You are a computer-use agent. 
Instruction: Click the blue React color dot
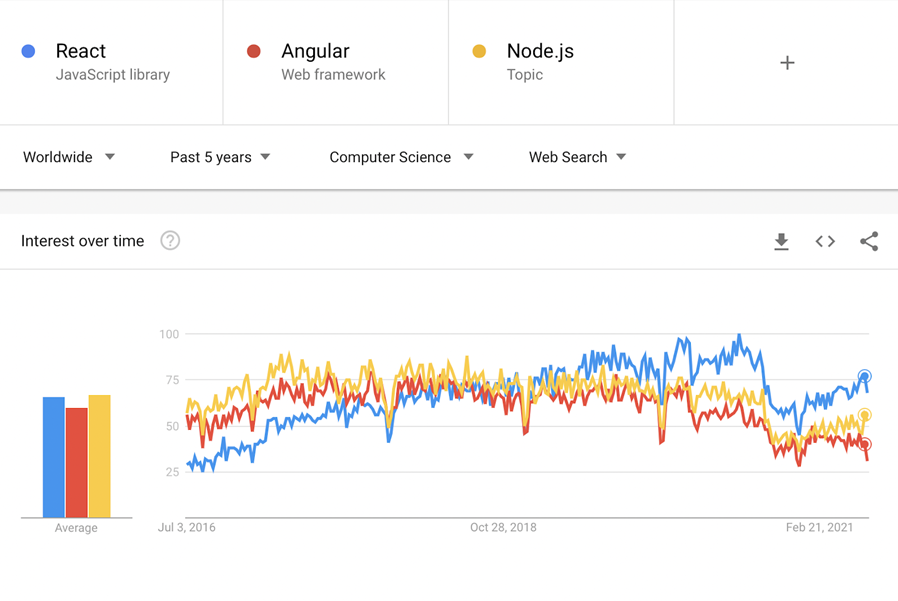pos(28,52)
